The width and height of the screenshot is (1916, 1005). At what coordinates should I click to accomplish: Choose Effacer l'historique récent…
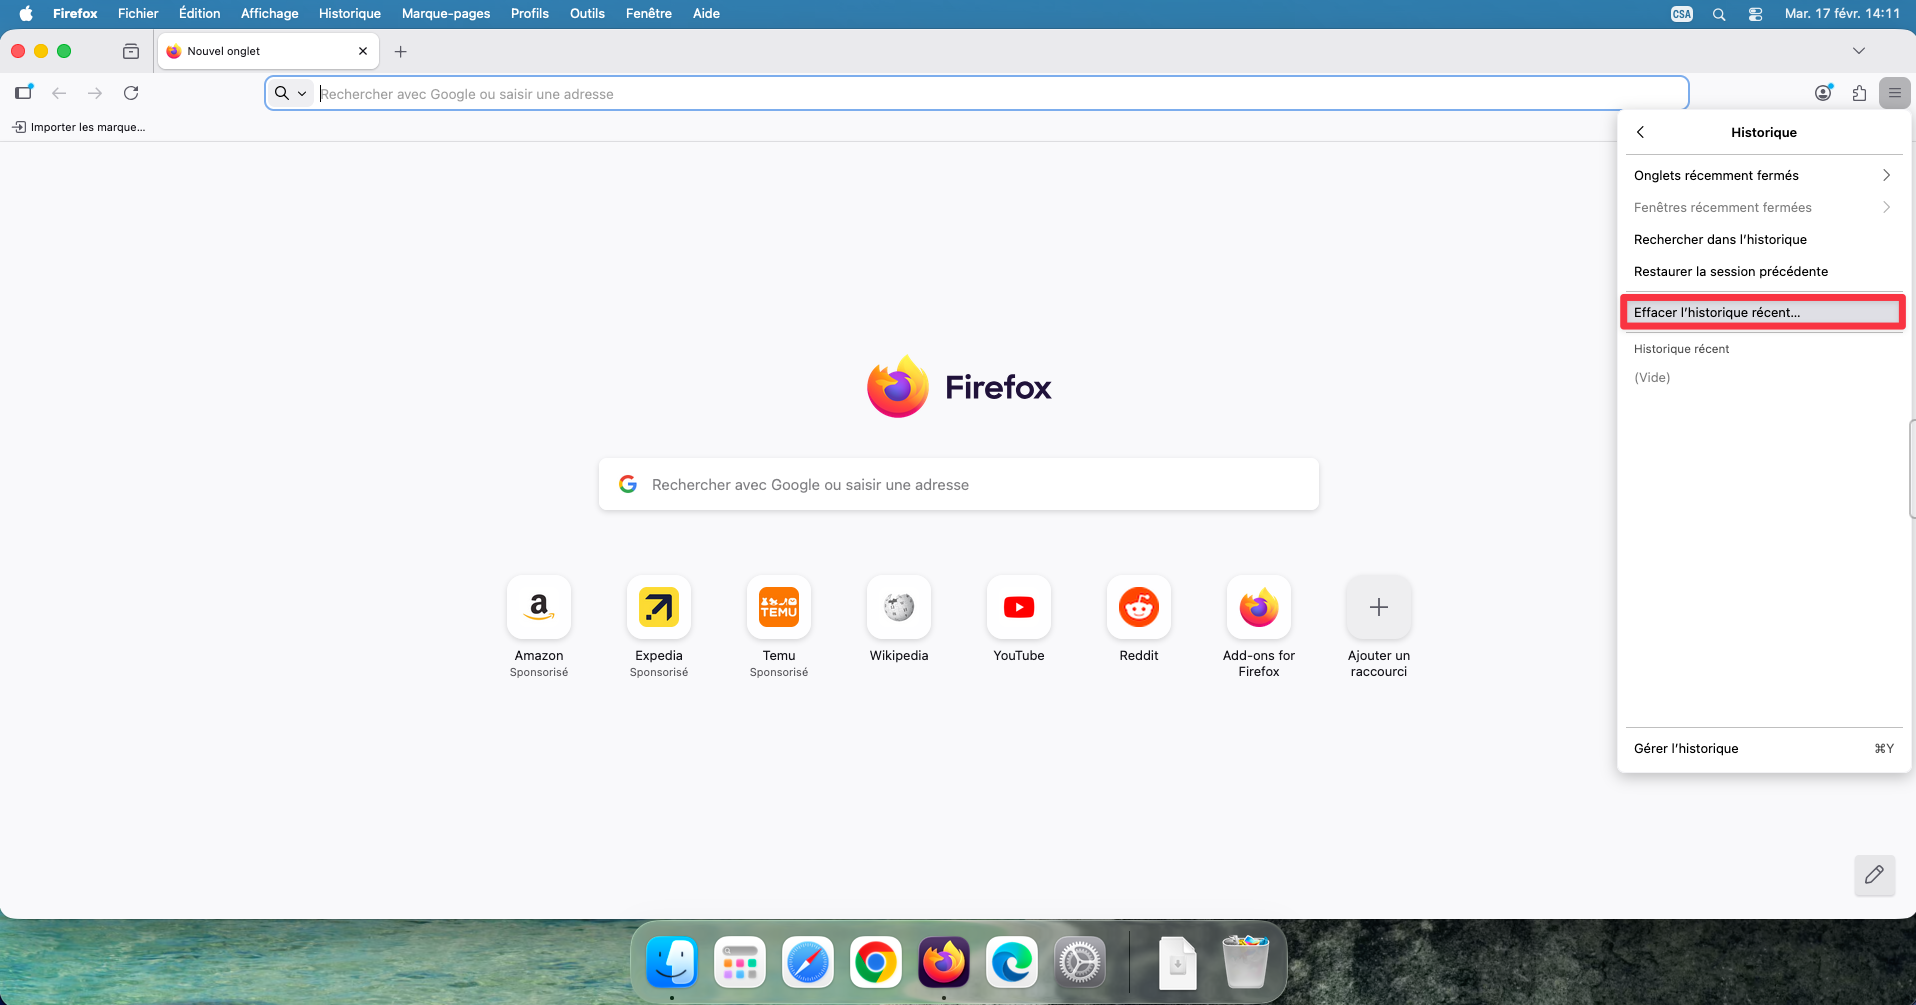tap(1764, 312)
